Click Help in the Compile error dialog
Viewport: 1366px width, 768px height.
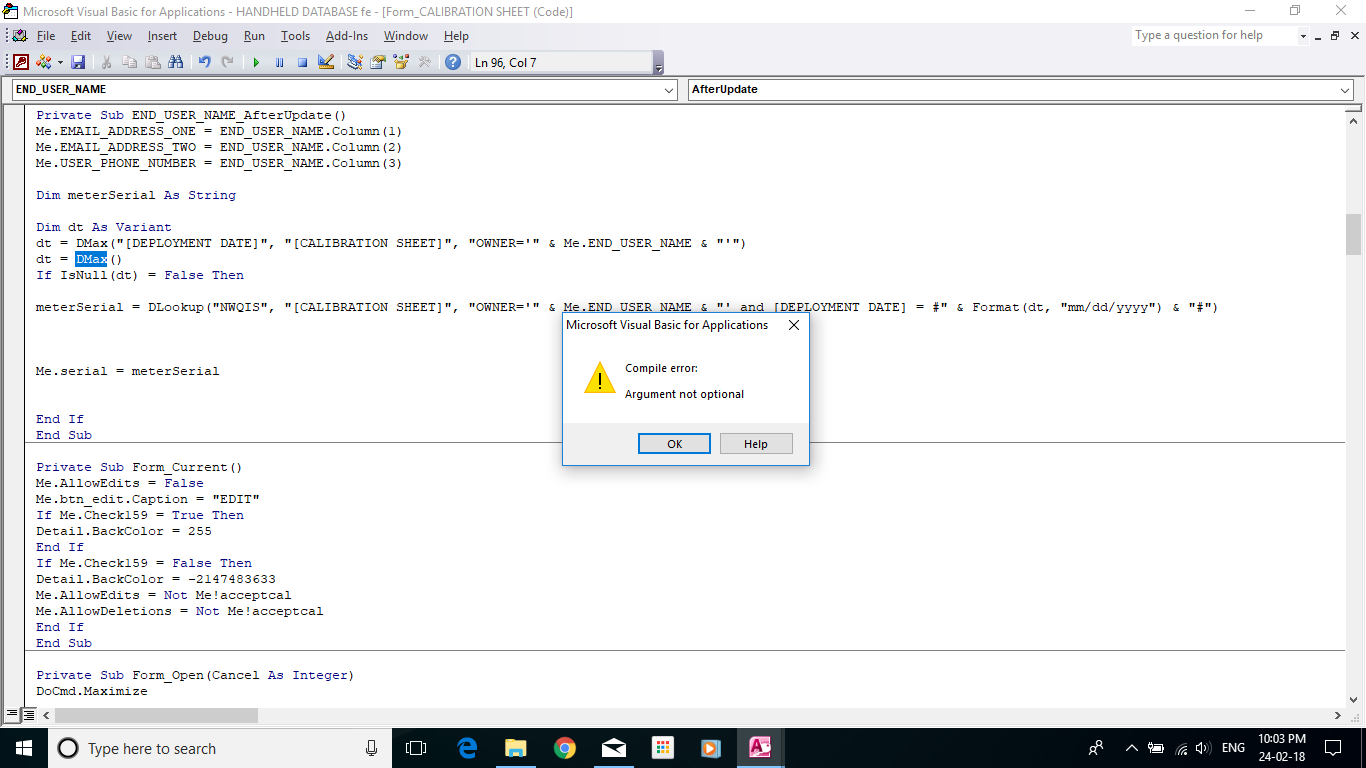click(756, 444)
